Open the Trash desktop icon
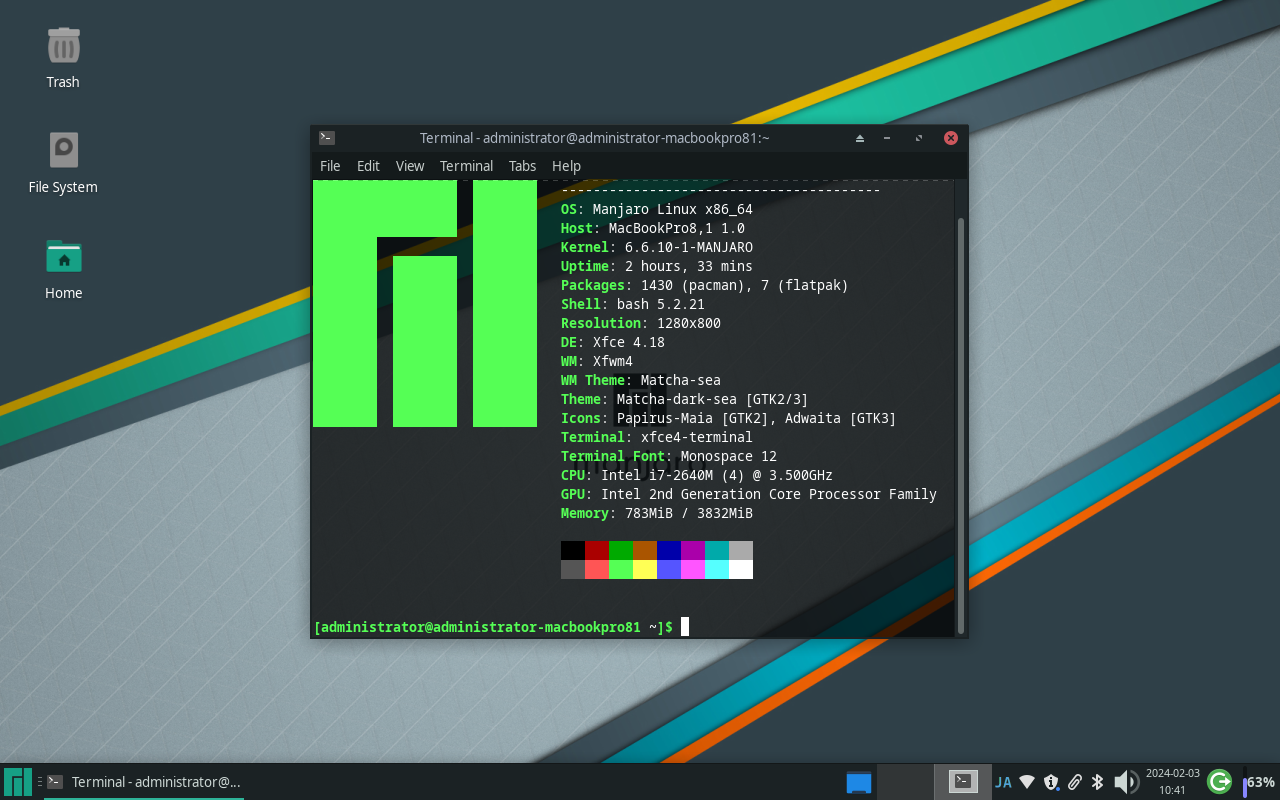 [x=63, y=47]
